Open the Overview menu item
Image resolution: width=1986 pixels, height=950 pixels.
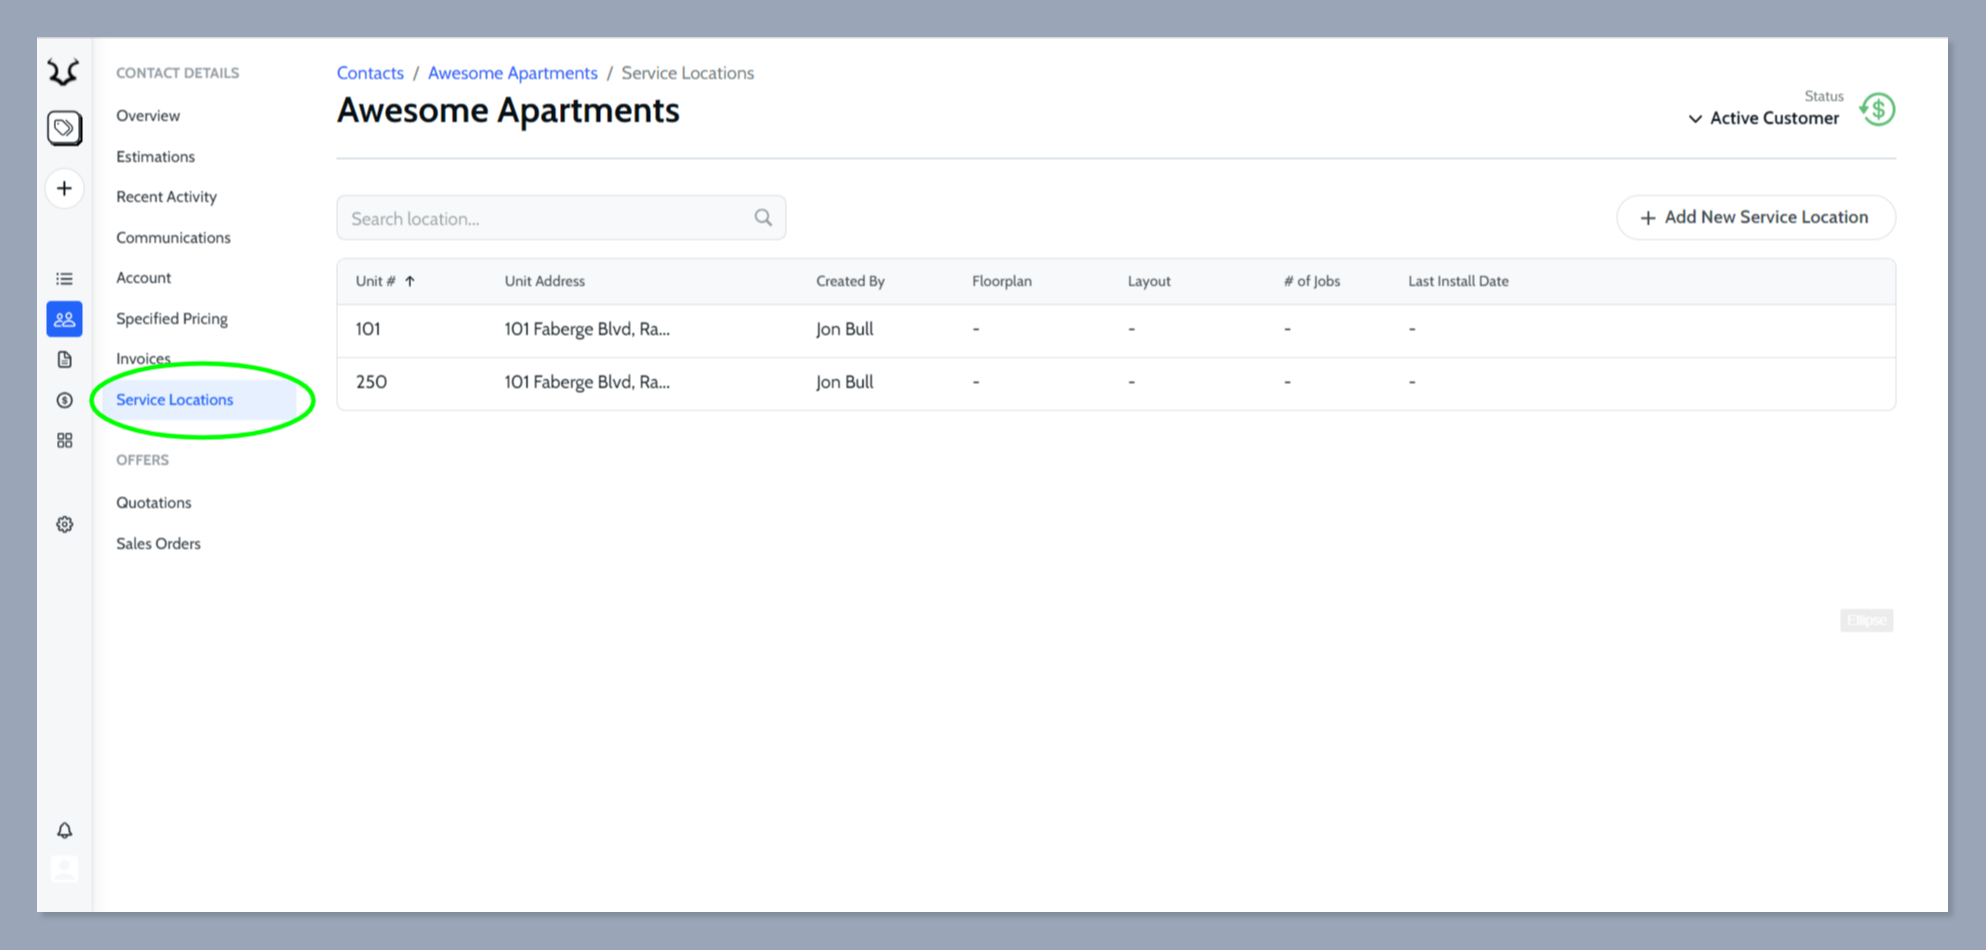click(148, 116)
